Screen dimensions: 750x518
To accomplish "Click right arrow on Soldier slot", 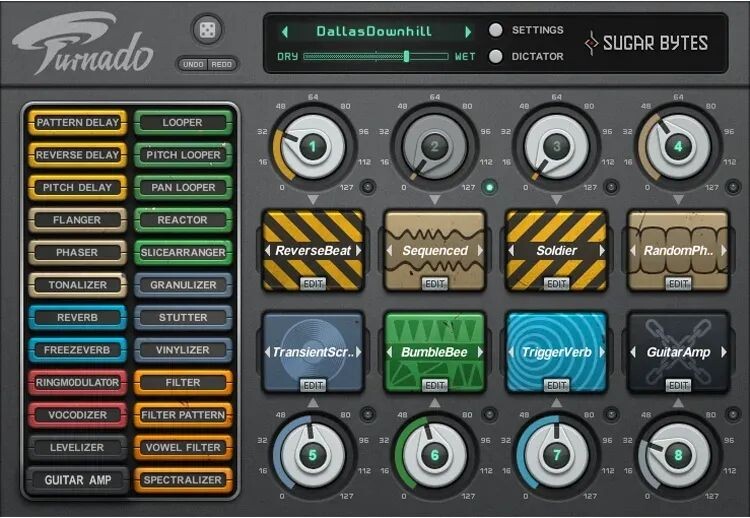I will 602,250.
